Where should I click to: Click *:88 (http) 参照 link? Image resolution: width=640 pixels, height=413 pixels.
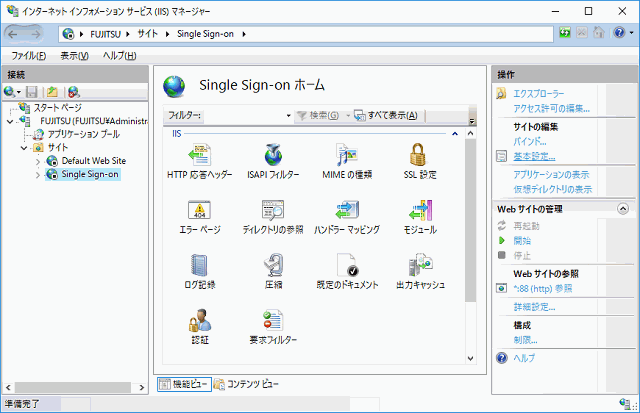pos(543,289)
